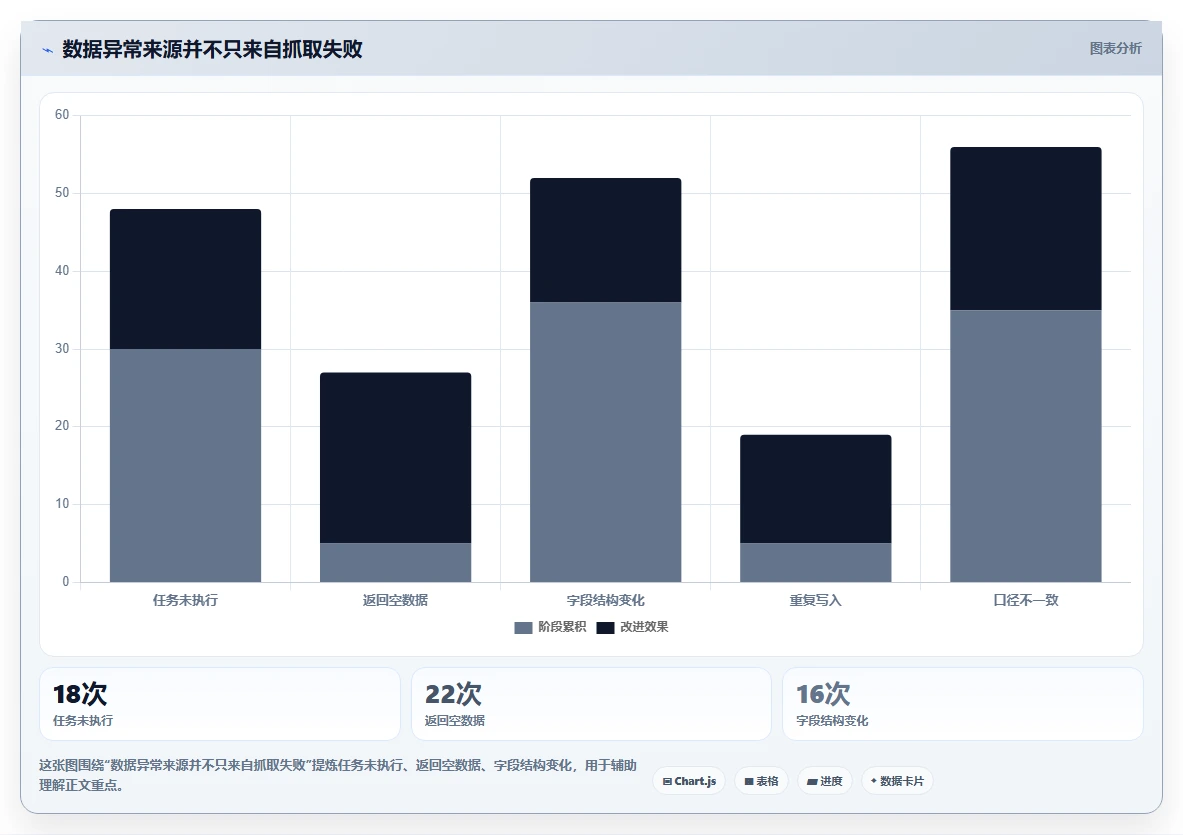
Task: Click the 40 y-axis value
Action: coord(62,270)
